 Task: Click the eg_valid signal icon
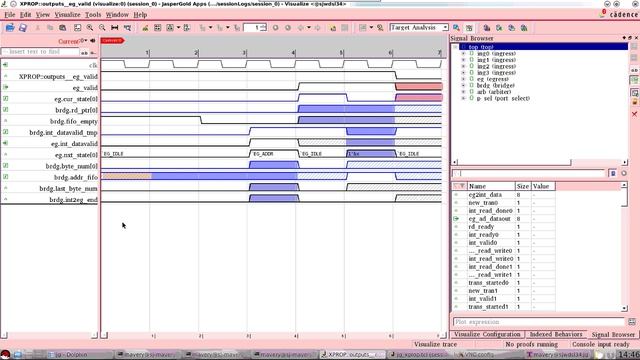5,87
